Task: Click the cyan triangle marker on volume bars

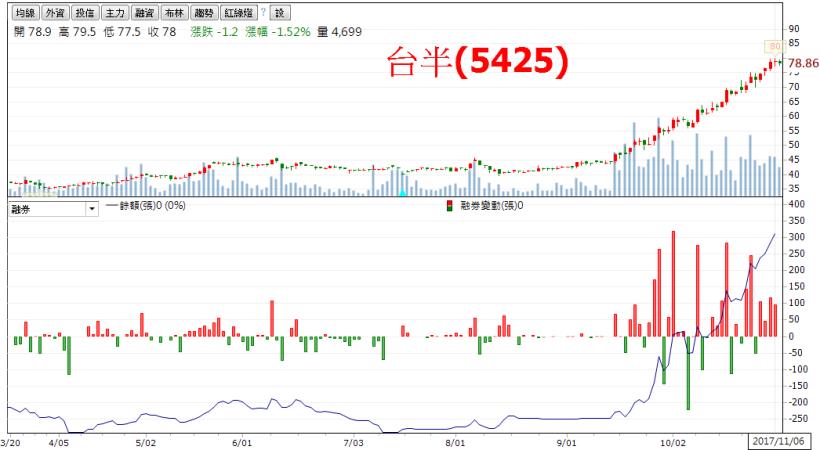Action: click(402, 193)
